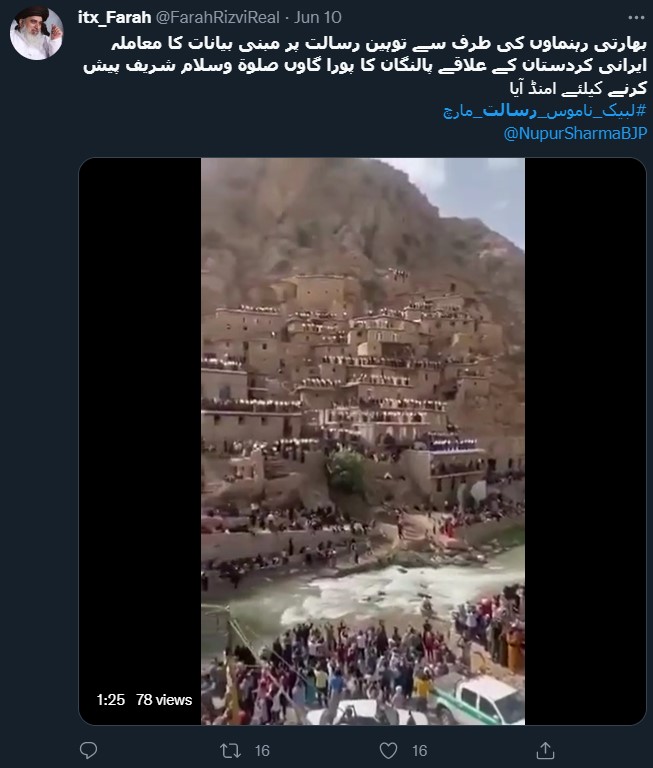The height and width of the screenshot is (768, 653).
Task: Open the @FarahRizviReal handle link
Action: click(x=218, y=18)
